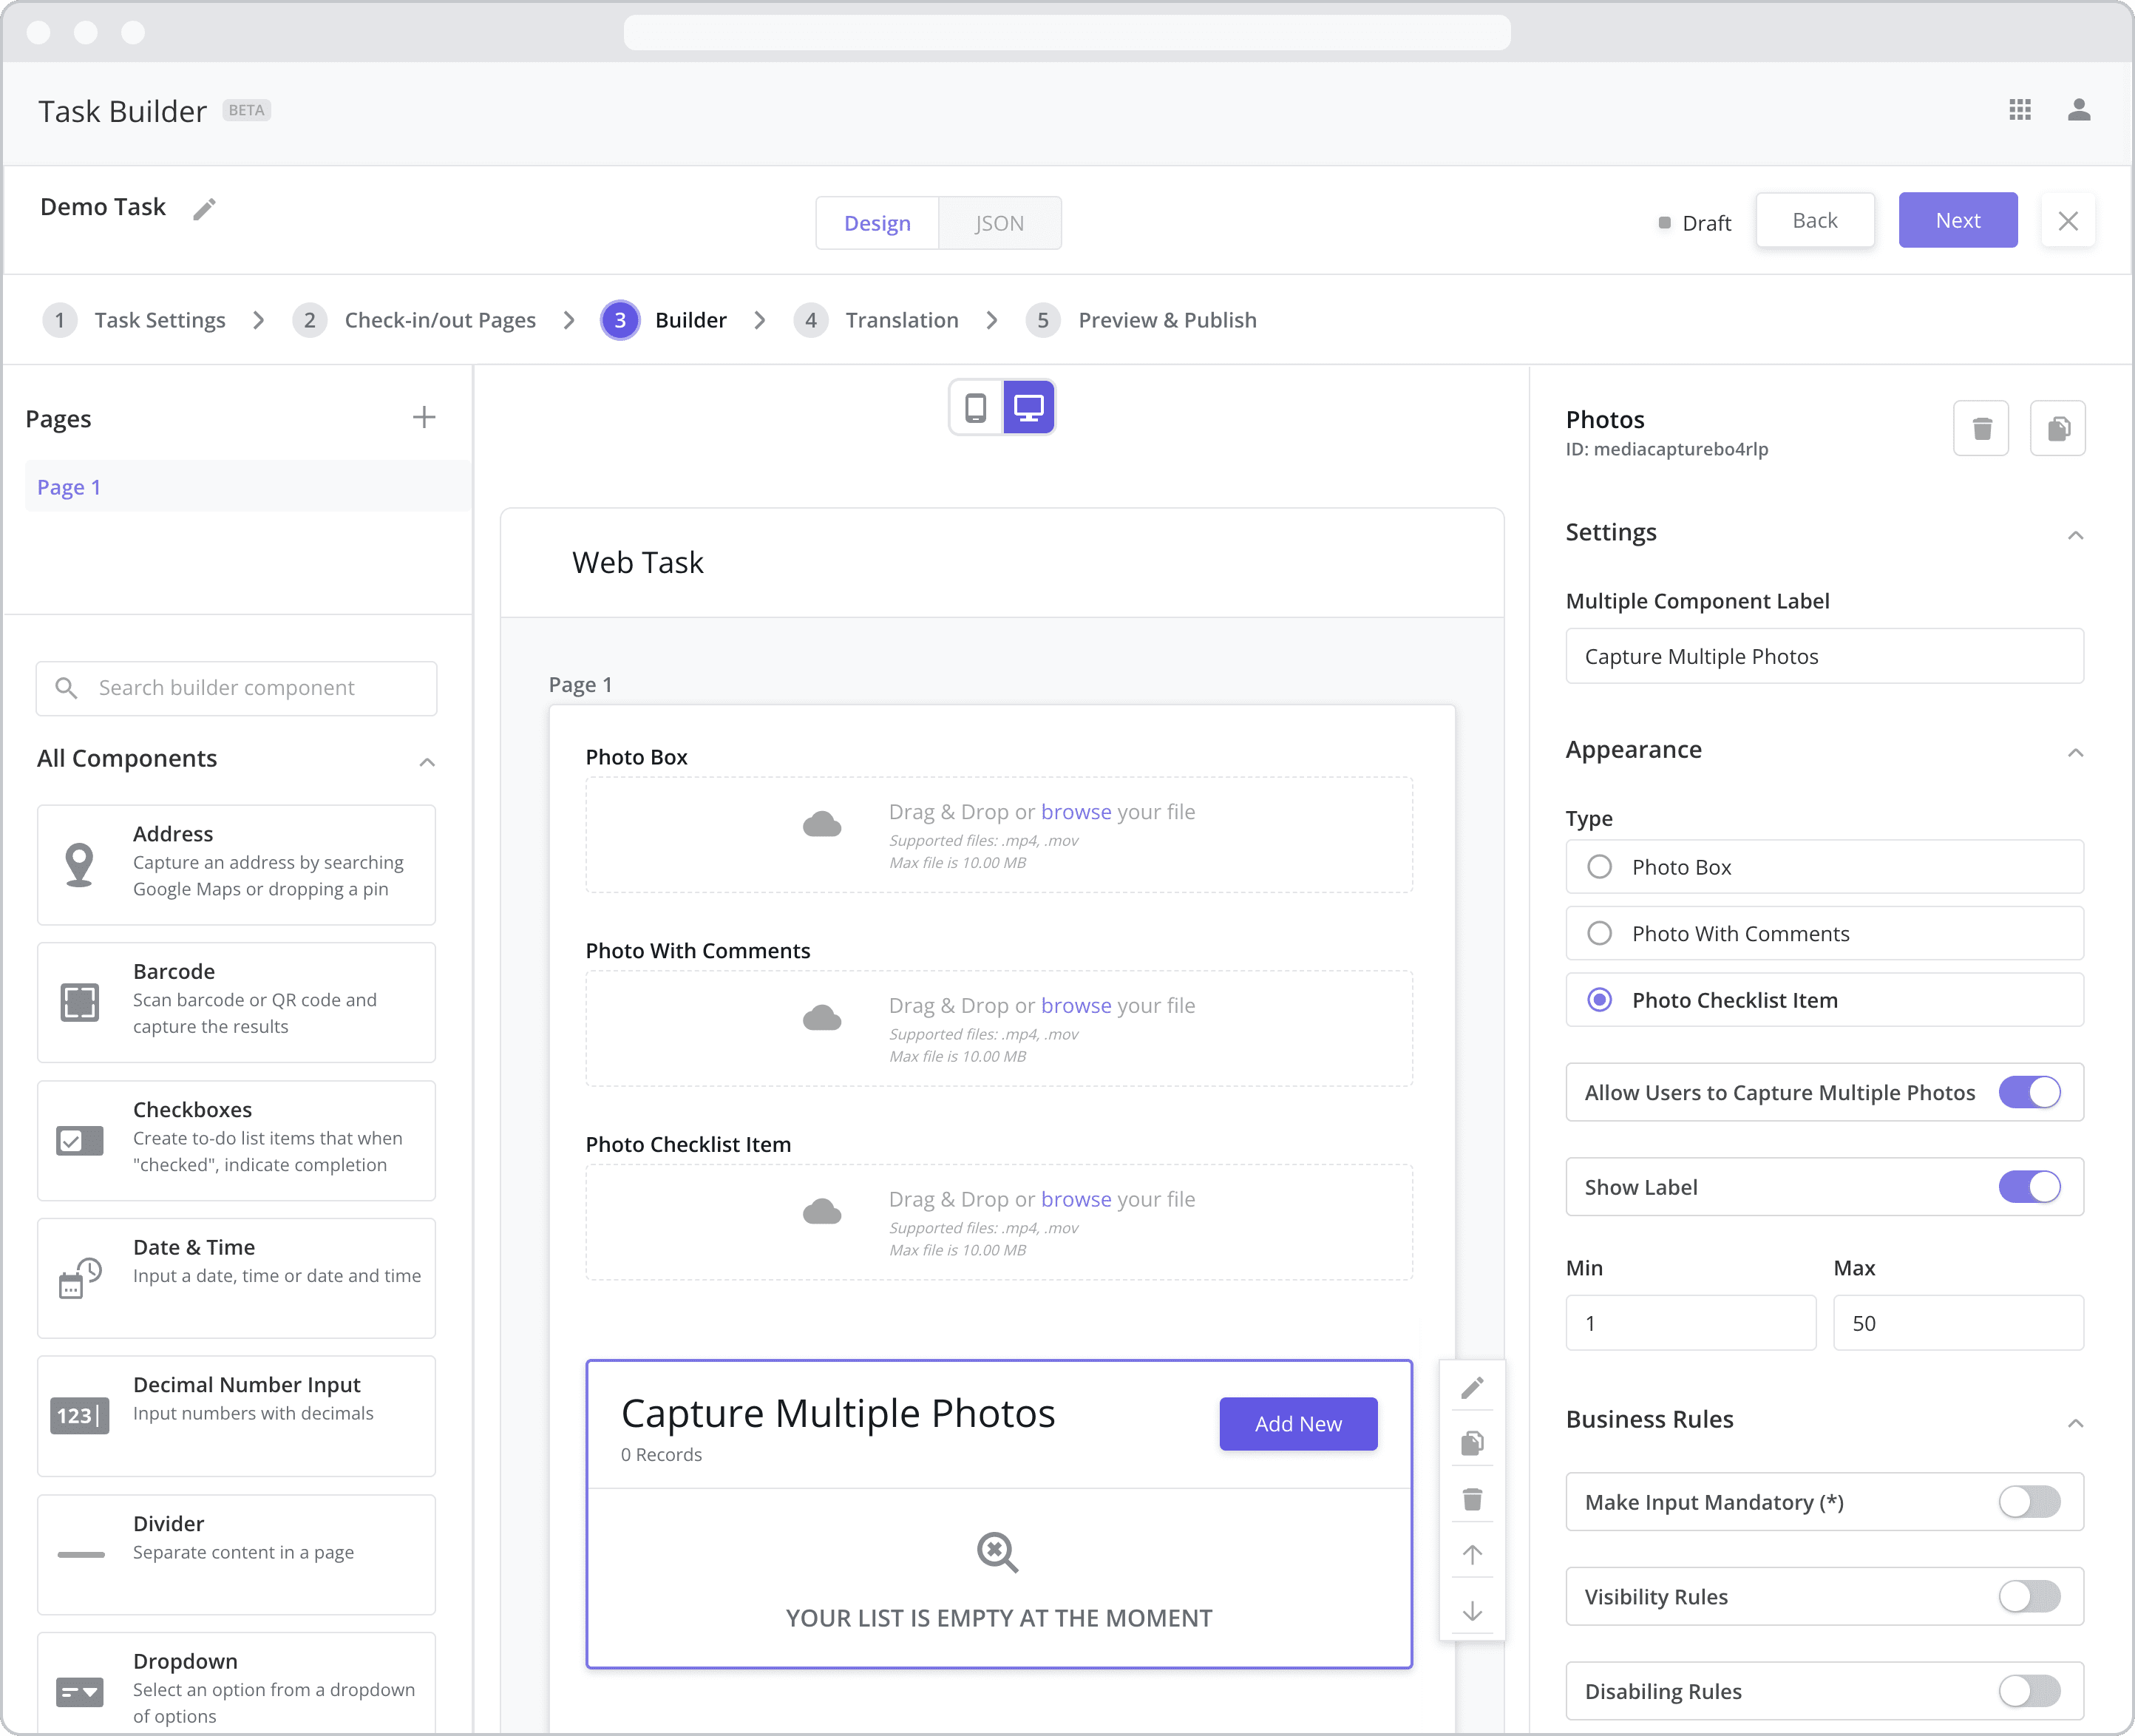Click the Barcode scanner icon
Image resolution: width=2135 pixels, height=1736 pixels.
coord(80,1002)
